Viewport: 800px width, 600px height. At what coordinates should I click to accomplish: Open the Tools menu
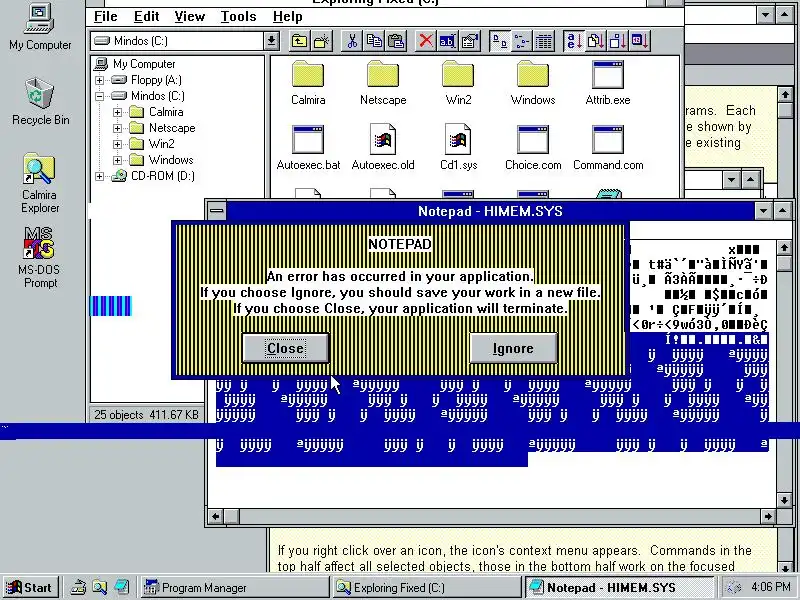tap(238, 16)
